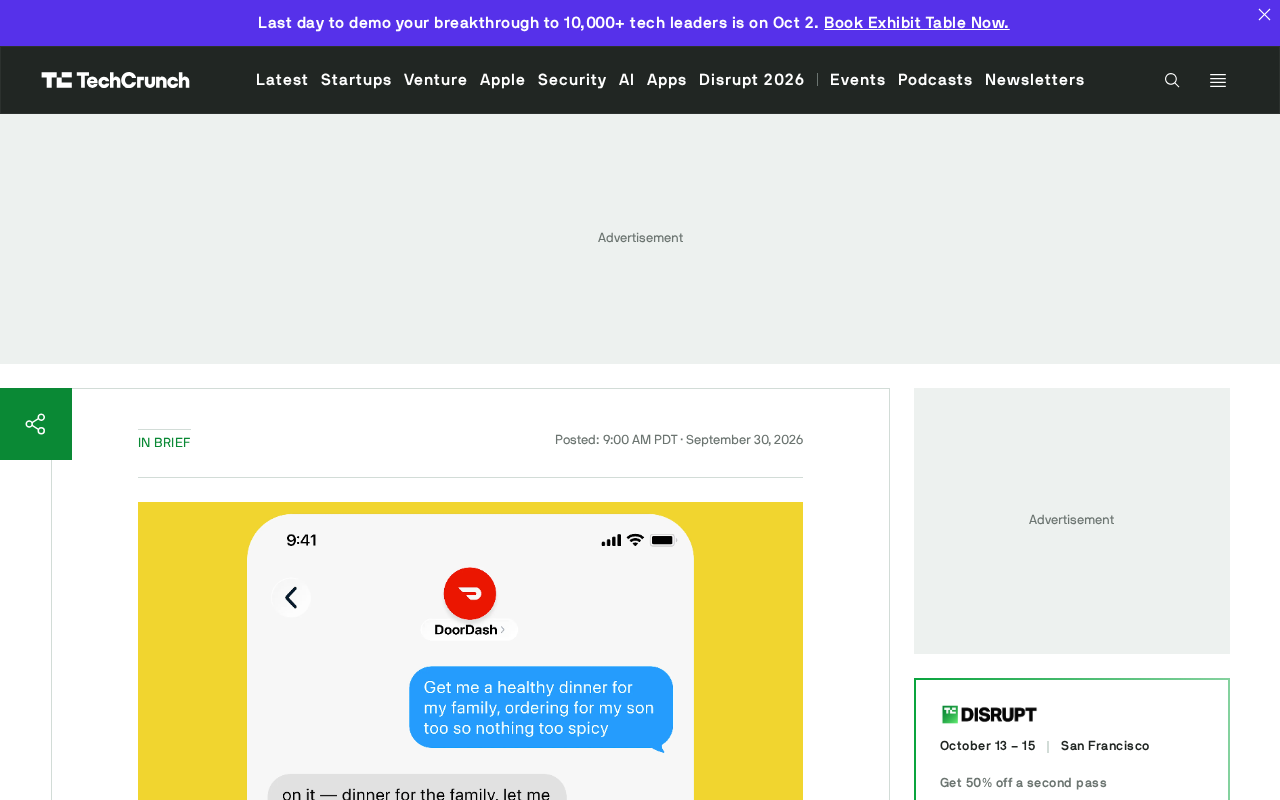Click the blue healthy dinner message bubble
Viewport: 1280px width, 800px height.
pyautogui.click(x=541, y=707)
